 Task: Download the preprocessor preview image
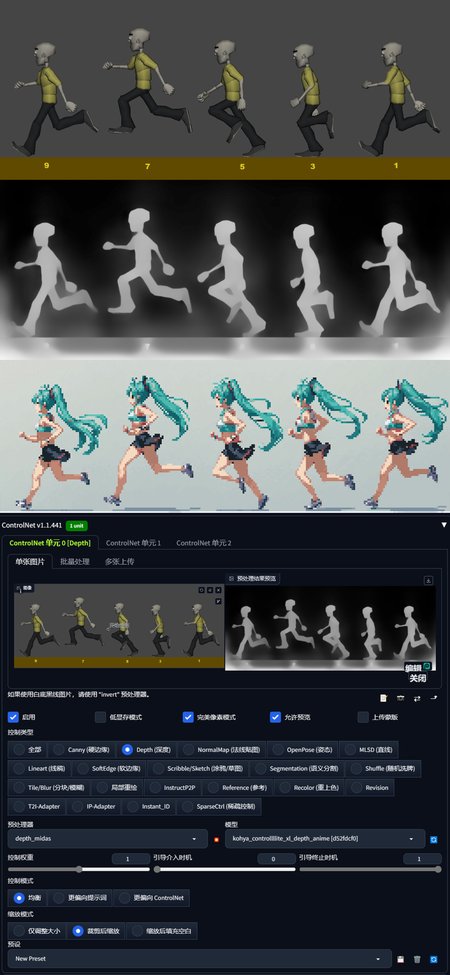(x=428, y=580)
